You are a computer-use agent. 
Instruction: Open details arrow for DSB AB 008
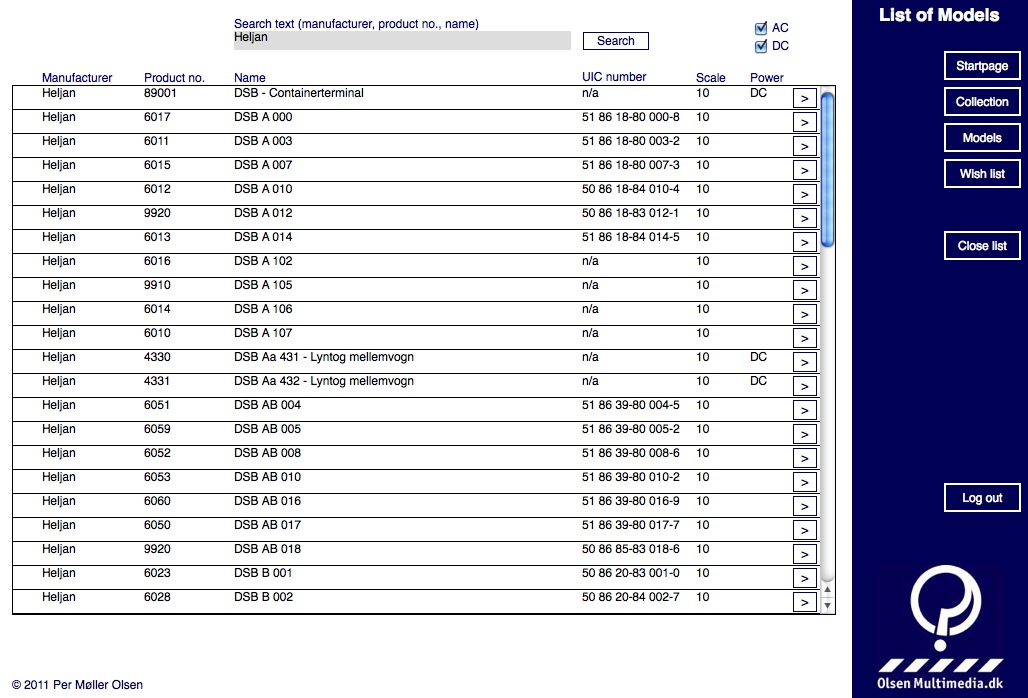(x=804, y=458)
